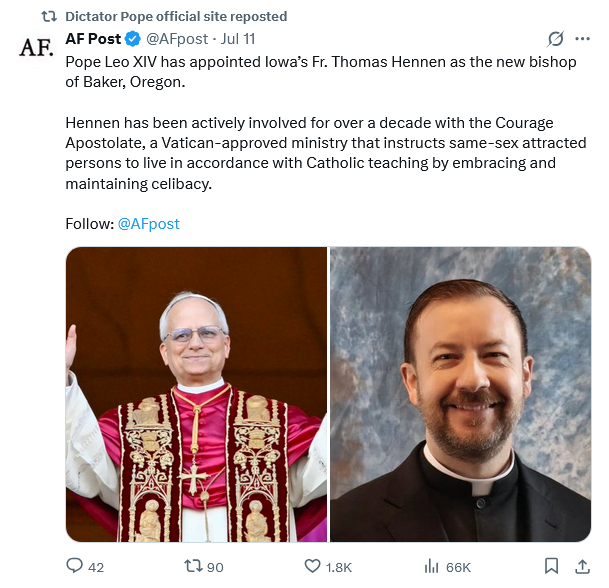Click the blue verified badge
The height and width of the screenshot is (588, 609).
(131, 39)
